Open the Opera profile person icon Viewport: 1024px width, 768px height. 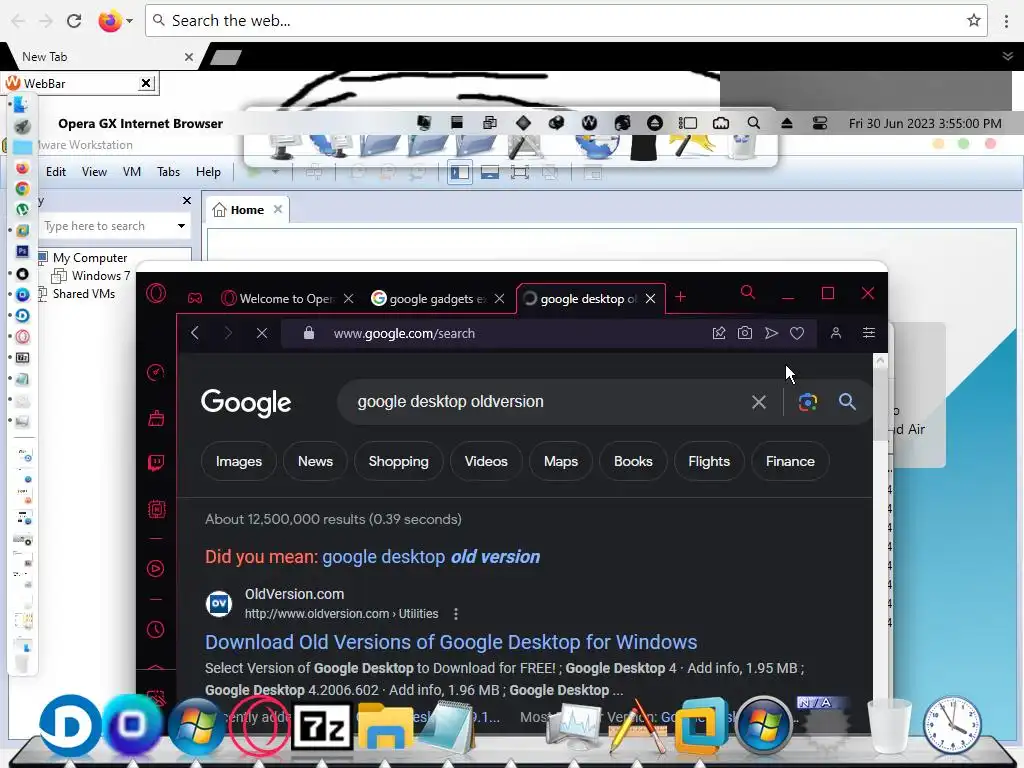click(835, 333)
